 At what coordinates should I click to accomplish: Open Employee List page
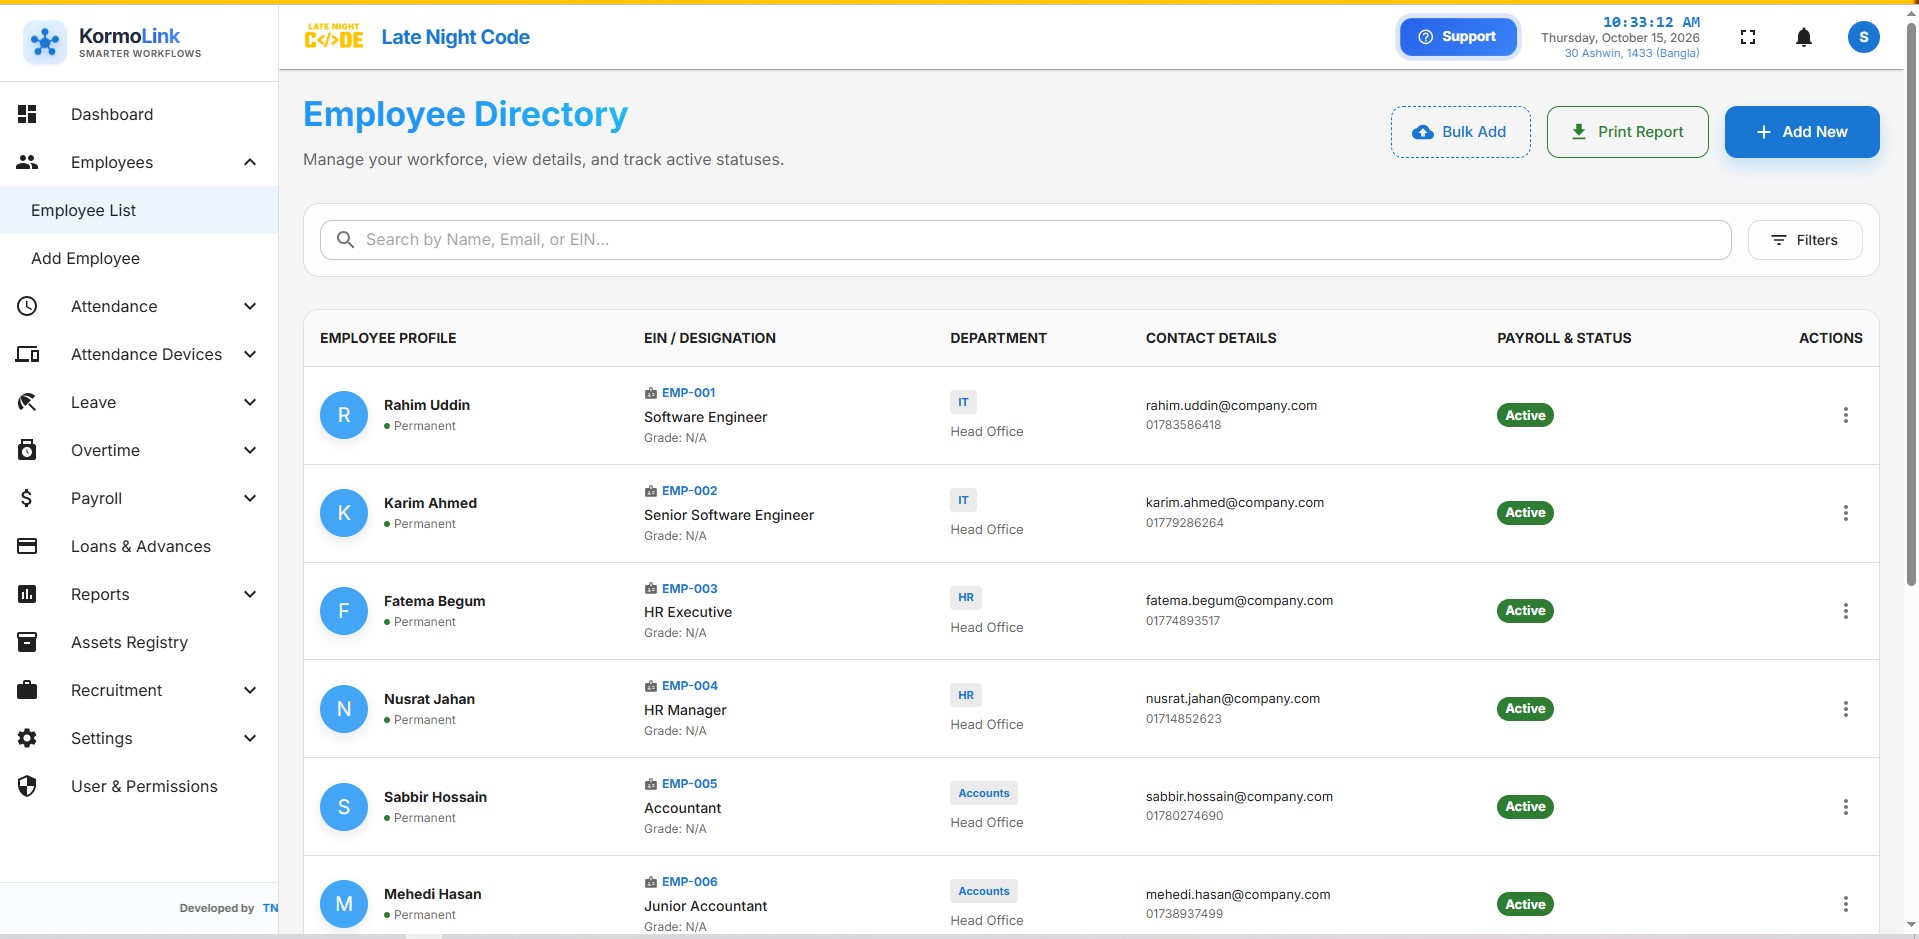[x=139, y=210]
